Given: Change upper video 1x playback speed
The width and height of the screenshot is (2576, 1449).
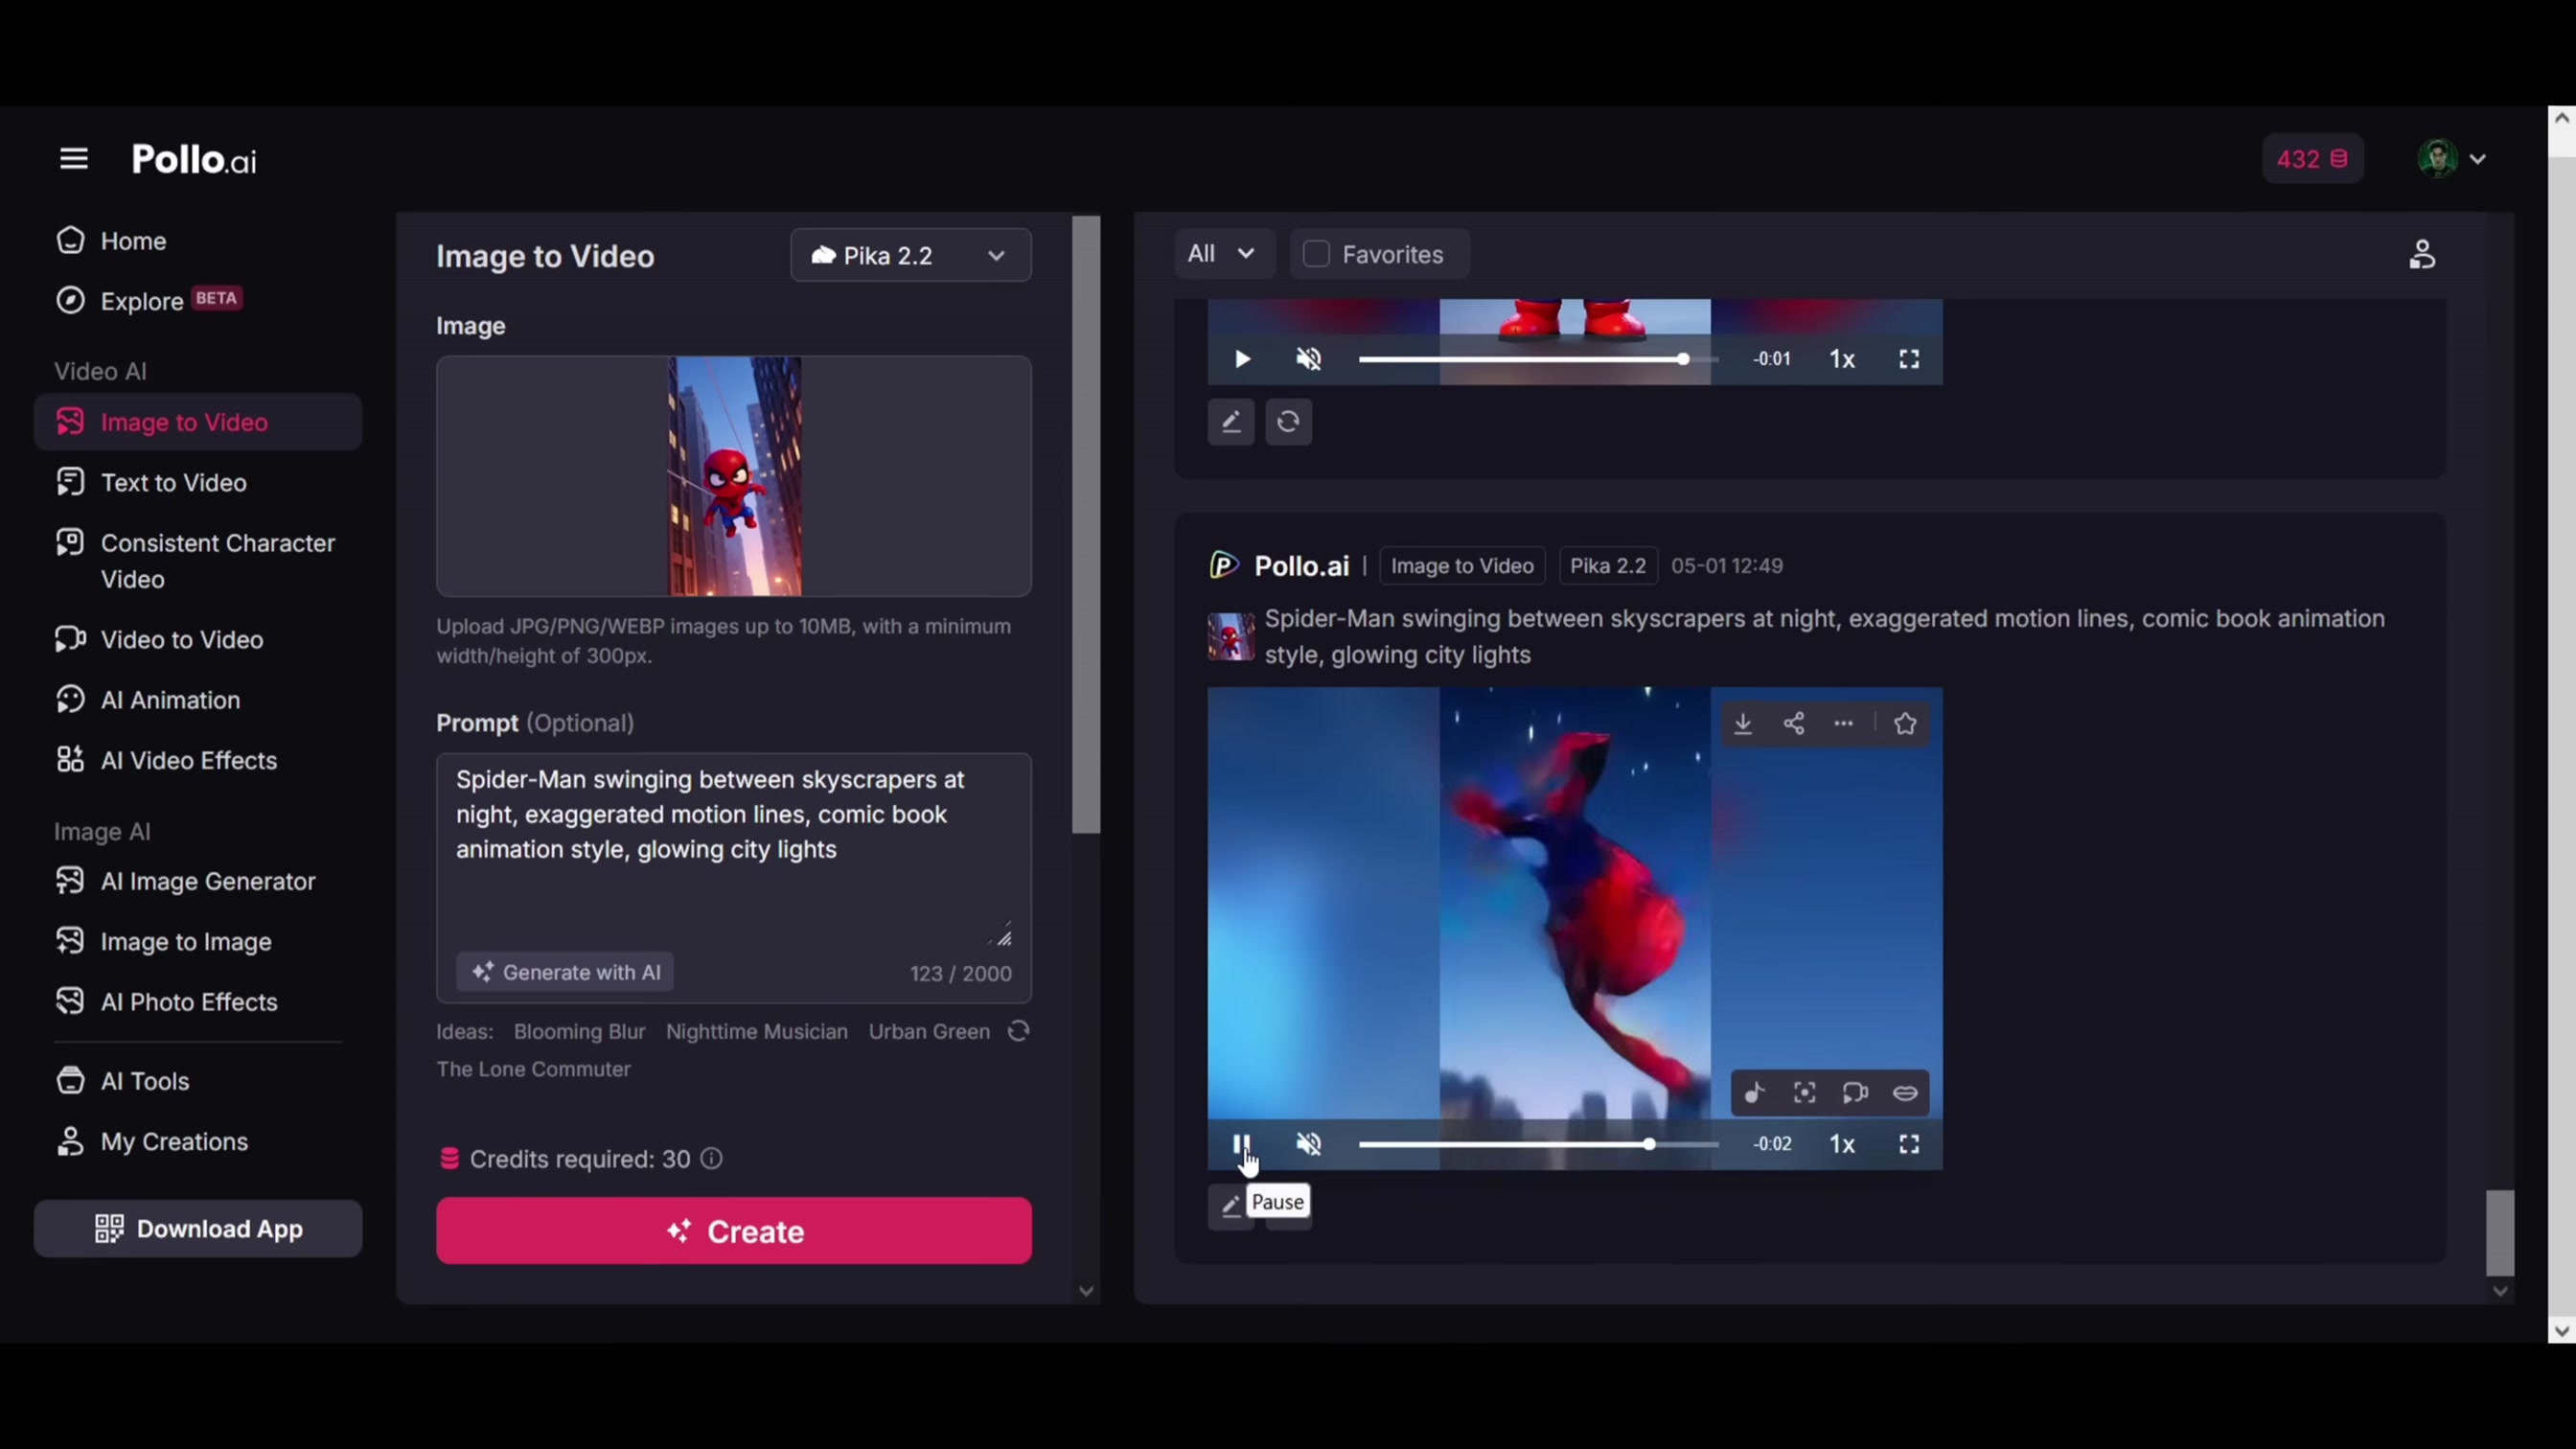Looking at the screenshot, I should 1843,359.
